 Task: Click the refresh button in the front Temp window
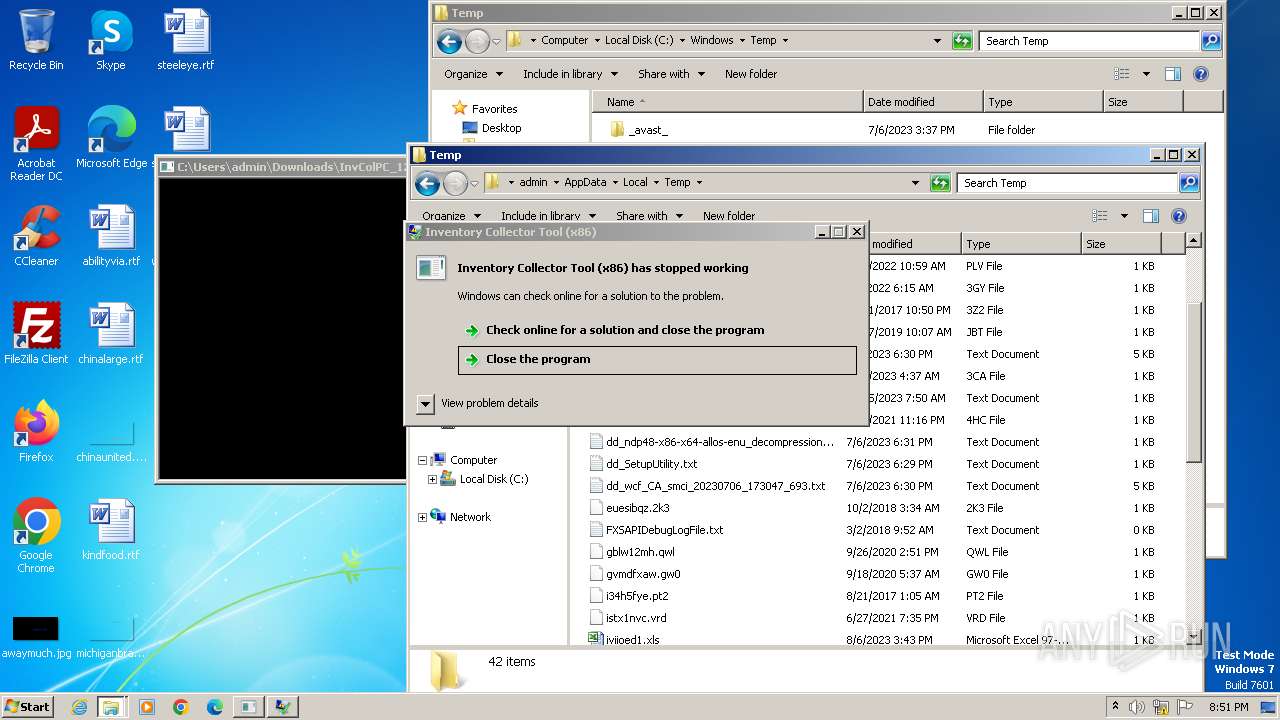point(940,183)
